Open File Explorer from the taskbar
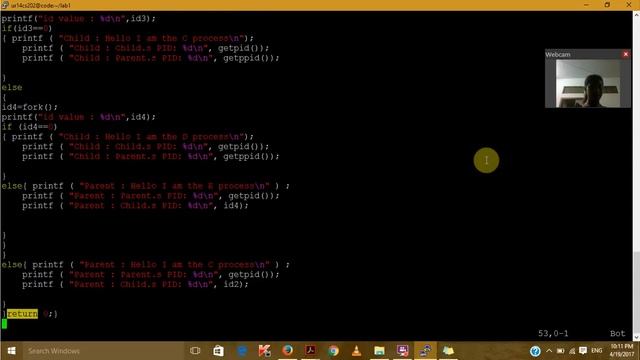 [379, 351]
